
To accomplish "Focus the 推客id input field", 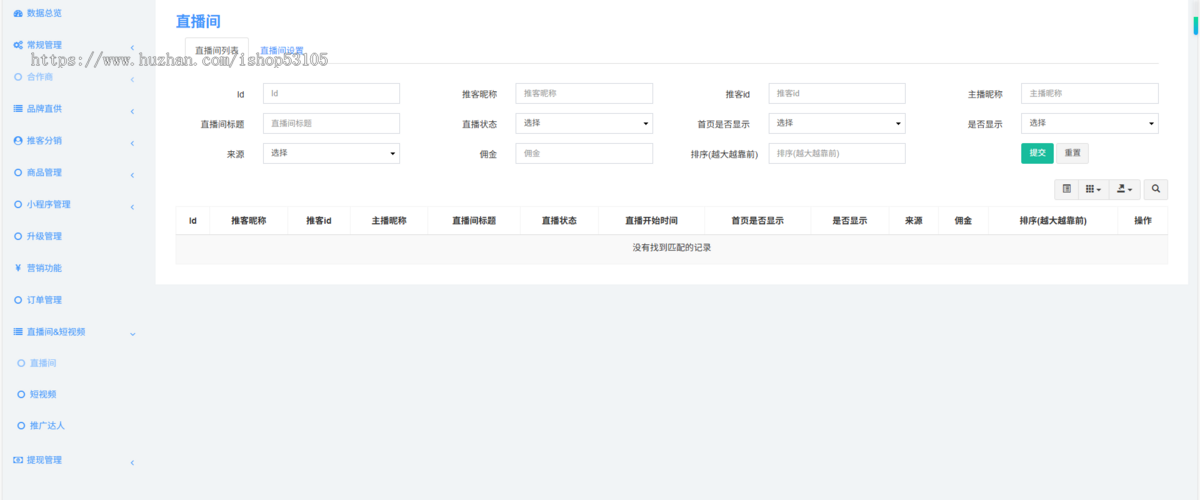I will tap(837, 93).
